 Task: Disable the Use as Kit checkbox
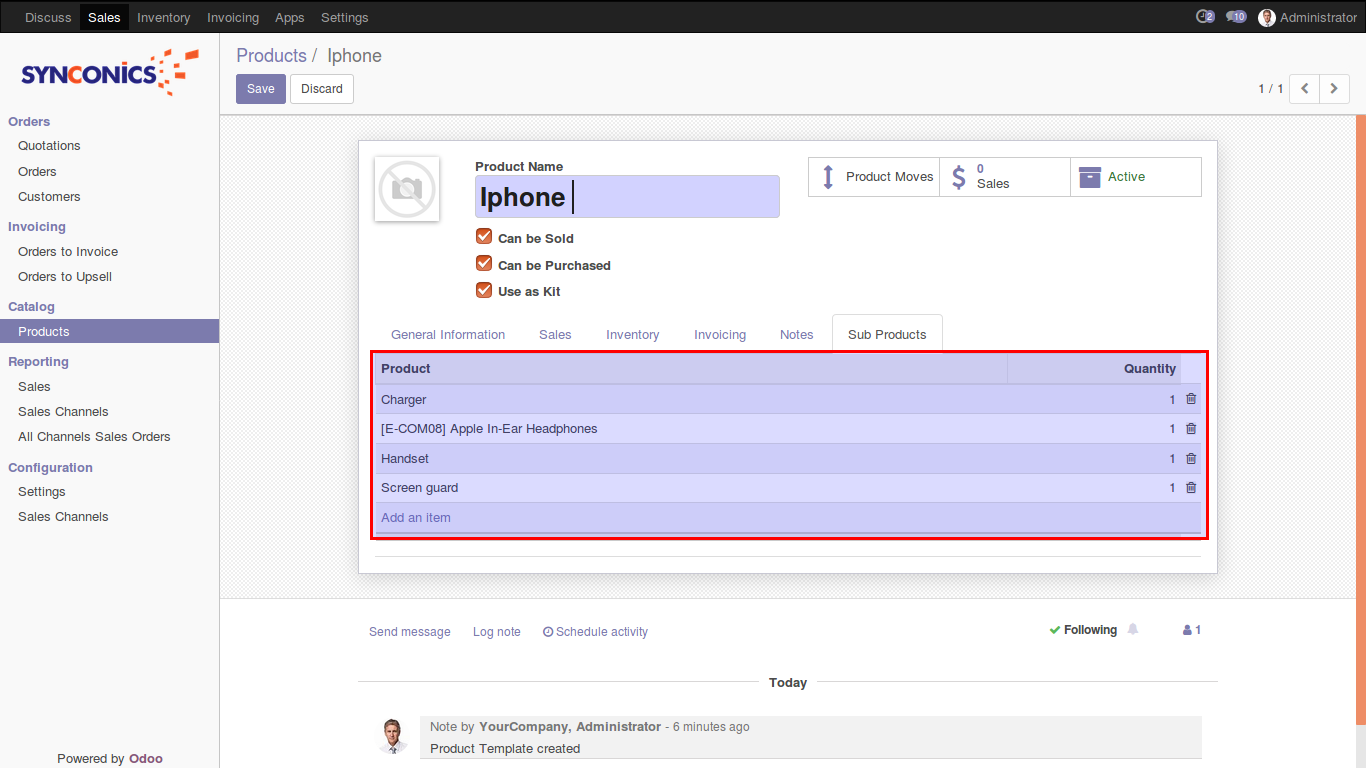(484, 290)
